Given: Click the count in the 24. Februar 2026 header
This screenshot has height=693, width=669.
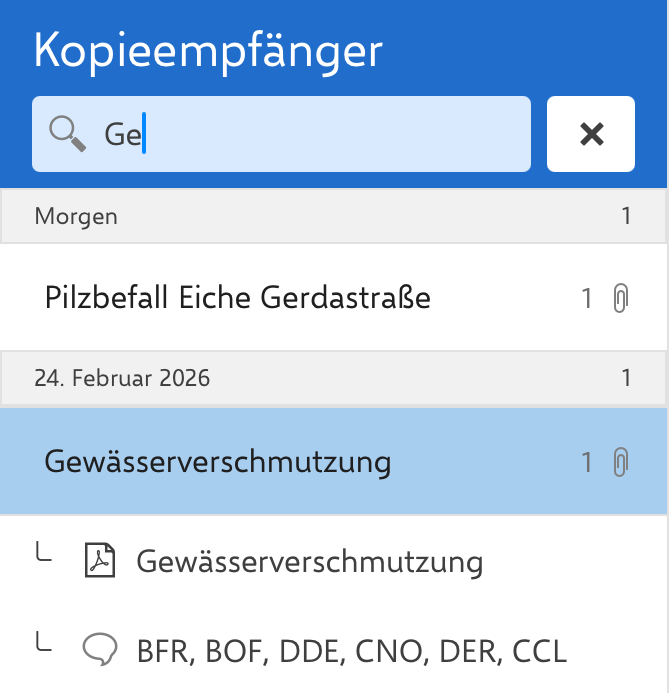Looking at the screenshot, I should click(x=626, y=379).
